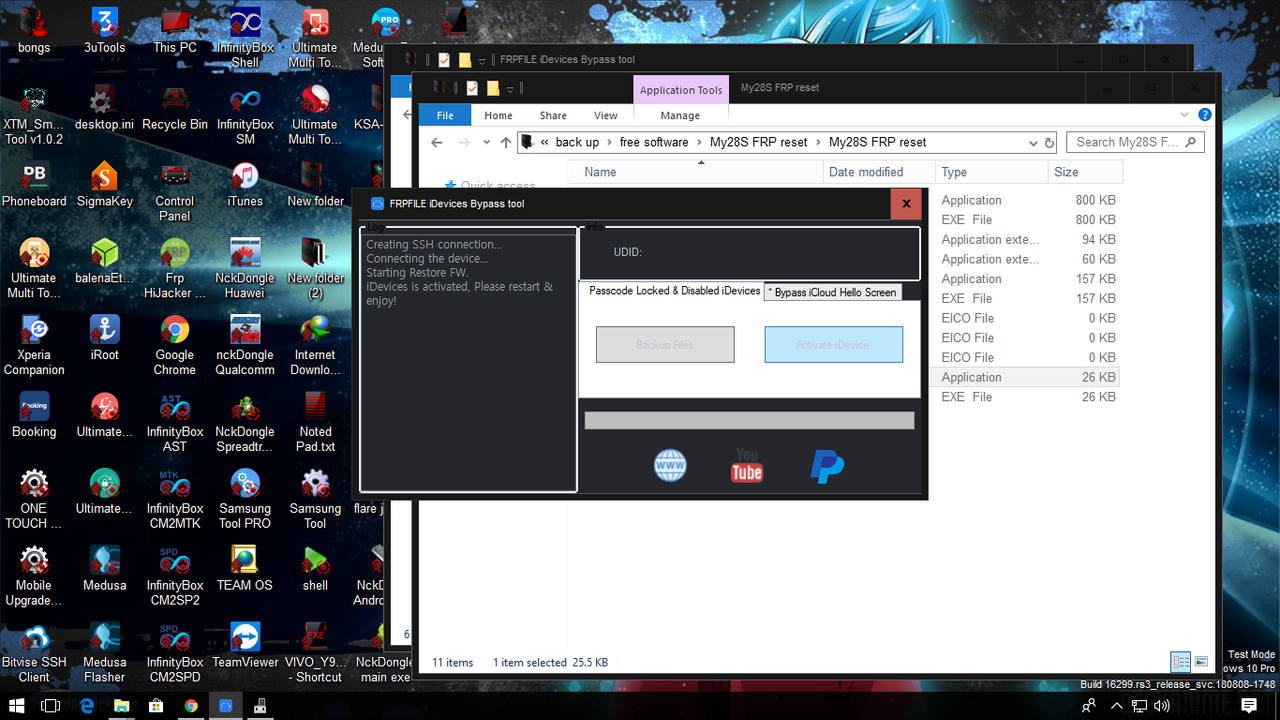Image resolution: width=1280 pixels, height=720 pixels.
Task: Click the Backup Files button
Action: point(664,344)
